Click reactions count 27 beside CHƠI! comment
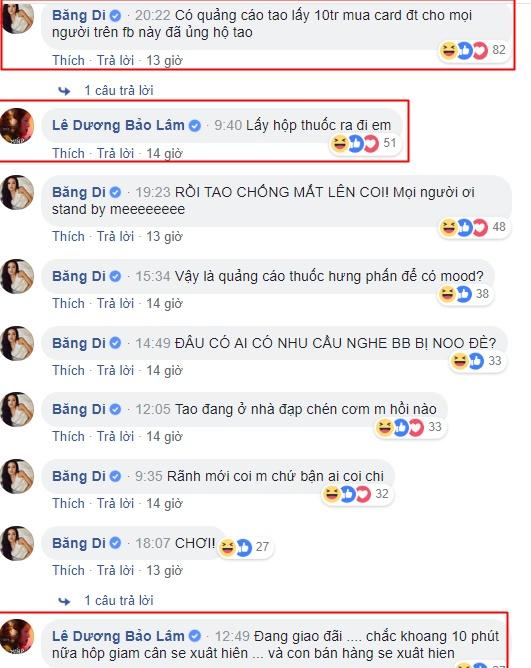The height and width of the screenshot is (668, 531). (x=245, y=547)
